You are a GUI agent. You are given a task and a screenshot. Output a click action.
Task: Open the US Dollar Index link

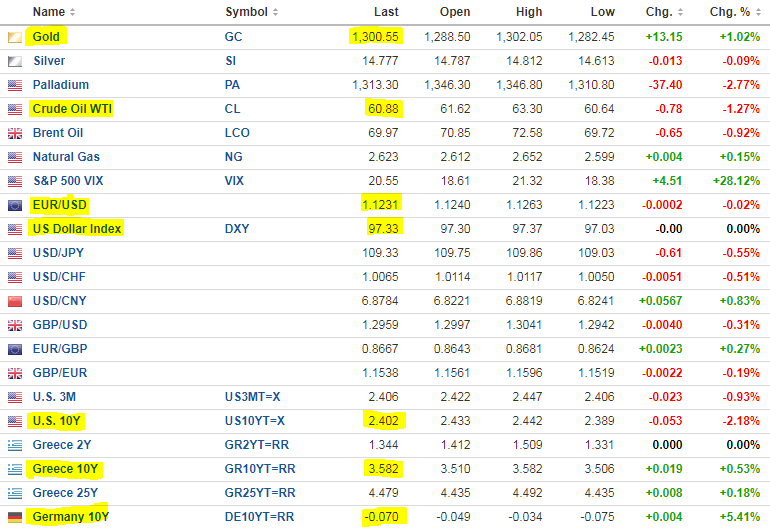point(77,229)
